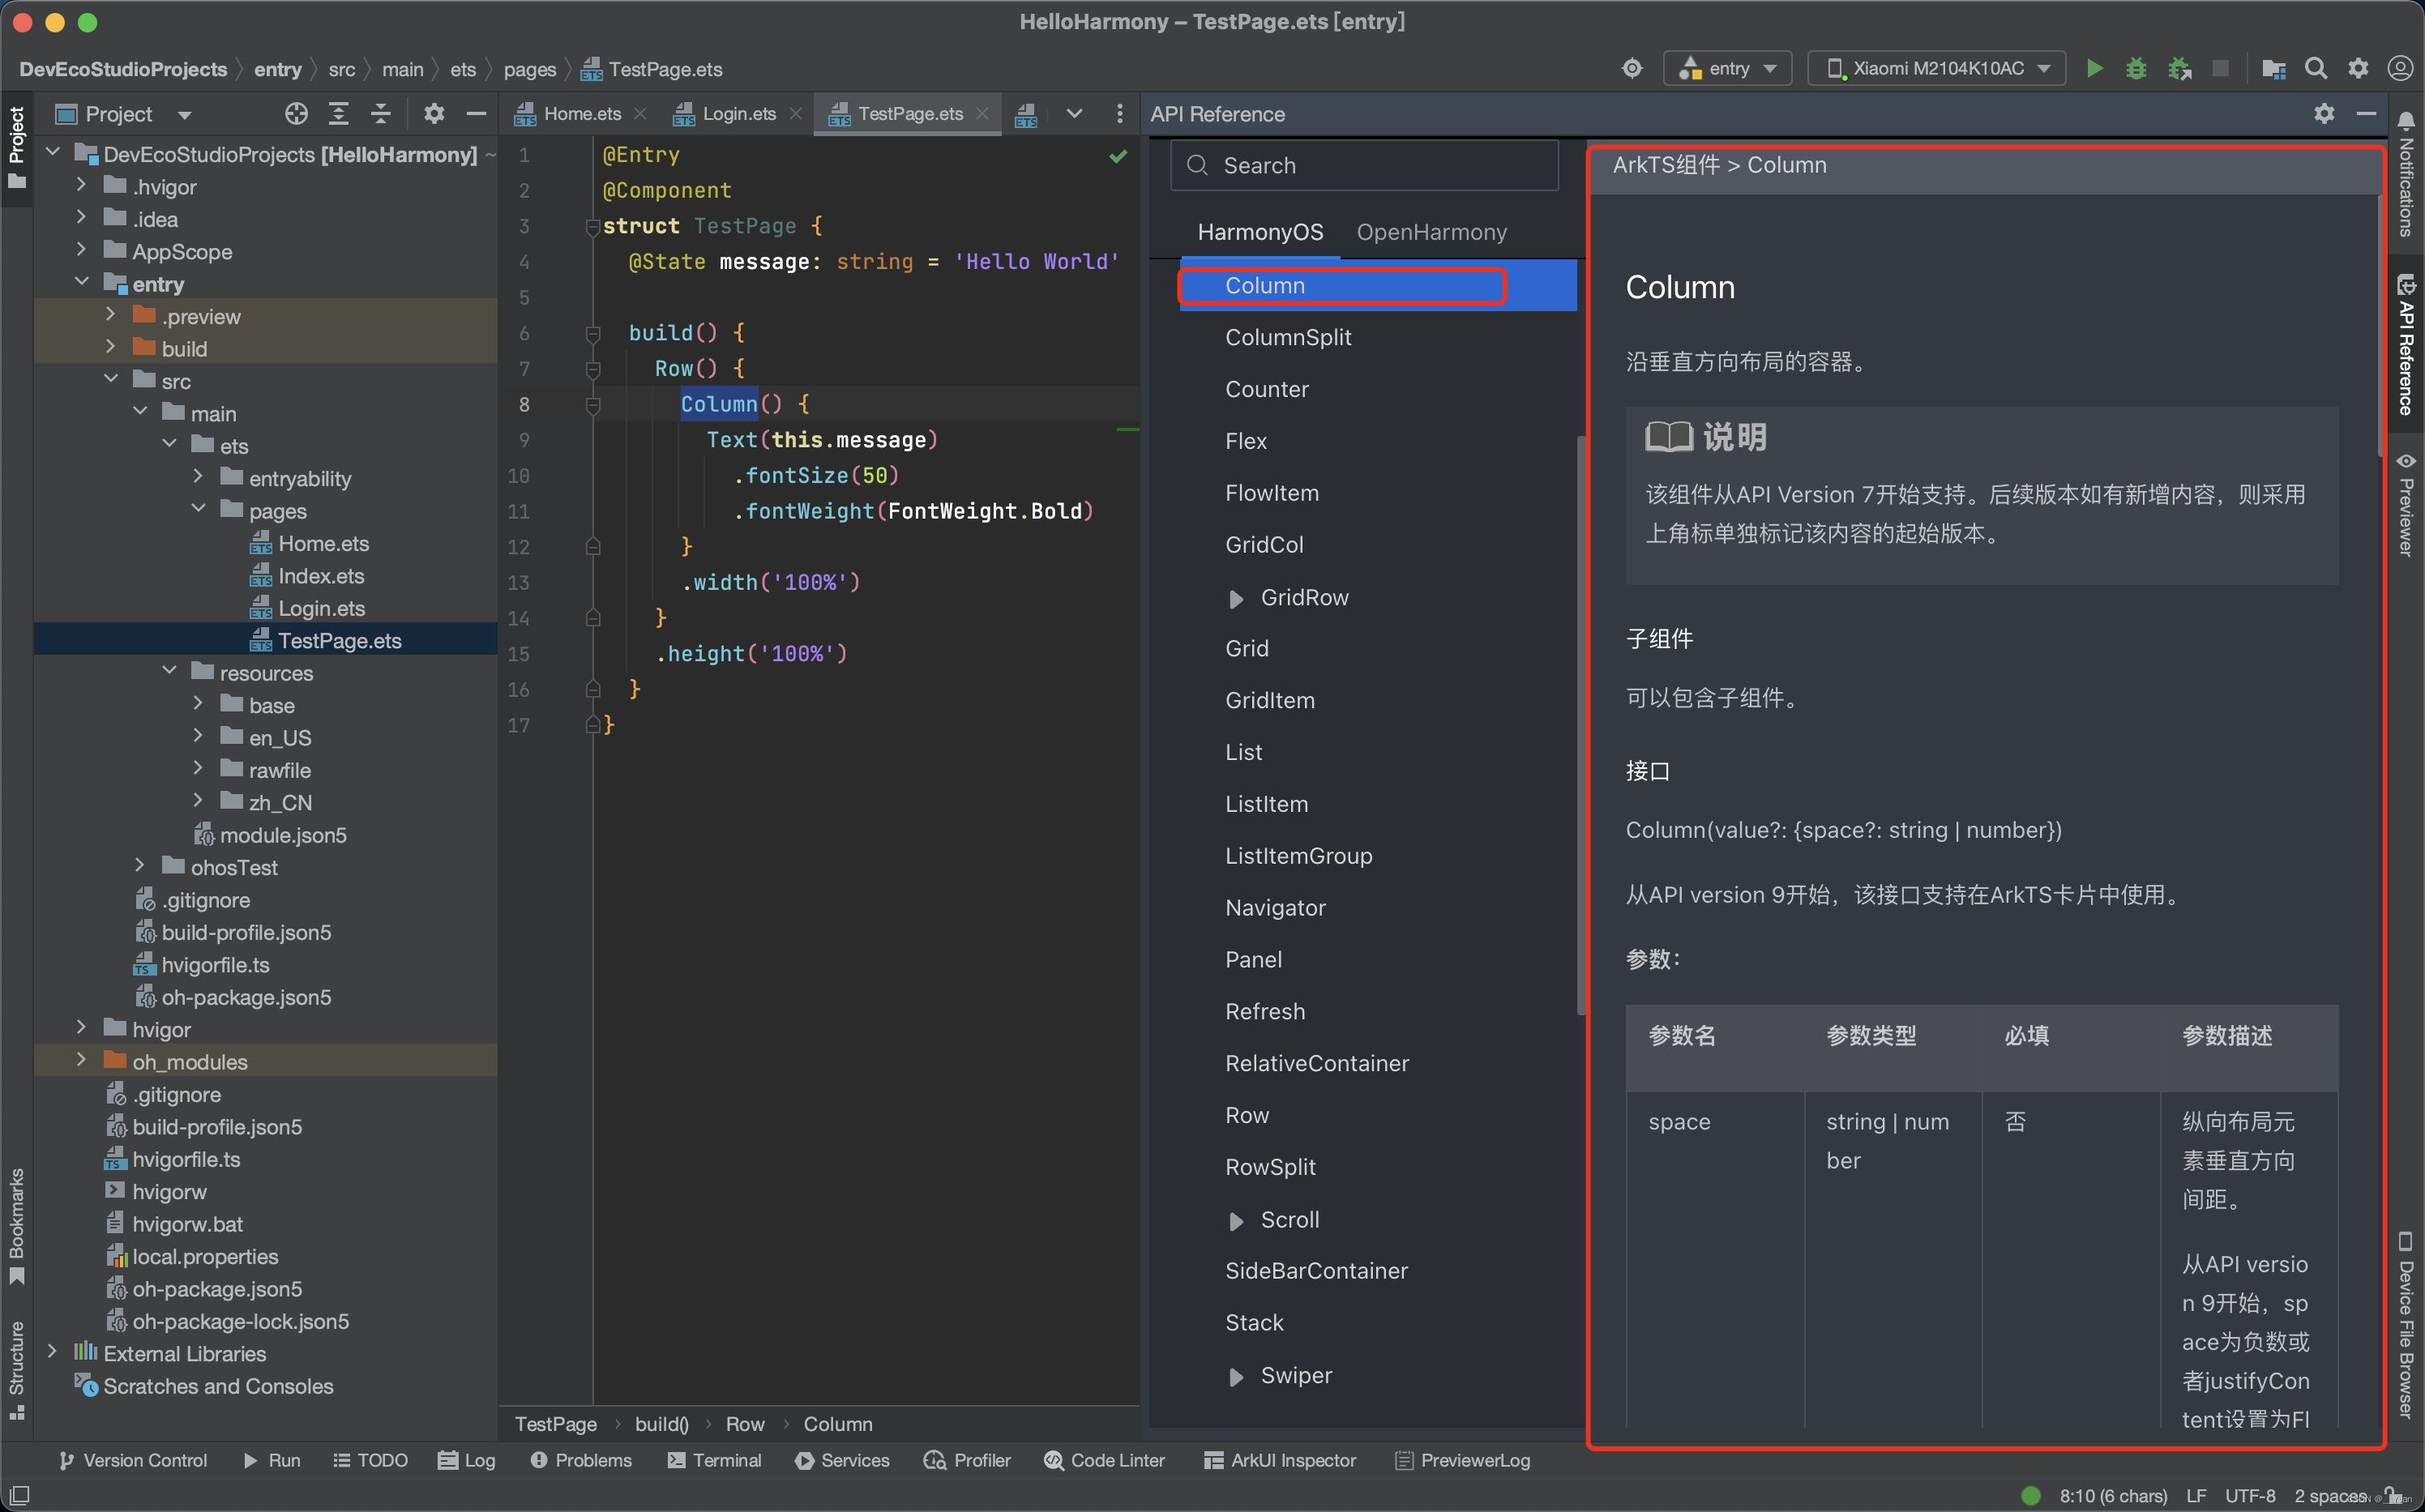Select Flex in API list
The height and width of the screenshot is (1512, 2425).
(1245, 441)
